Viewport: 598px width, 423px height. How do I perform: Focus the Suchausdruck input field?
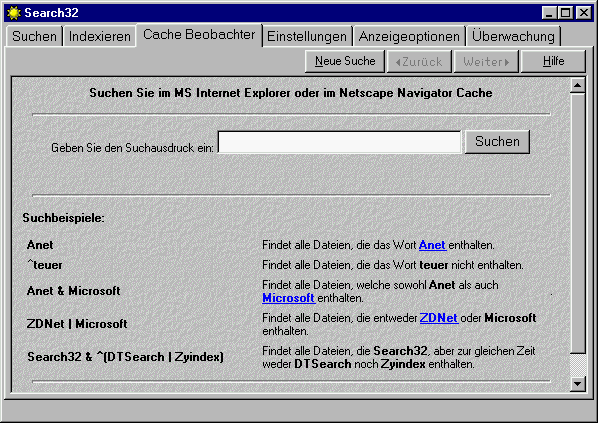click(x=339, y=142)
